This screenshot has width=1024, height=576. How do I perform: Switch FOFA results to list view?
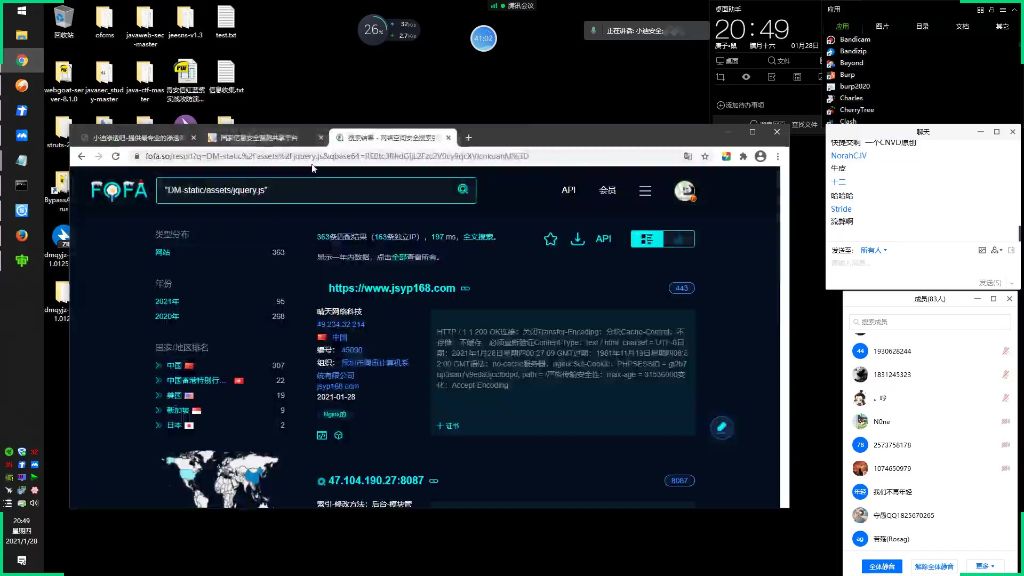647,239
